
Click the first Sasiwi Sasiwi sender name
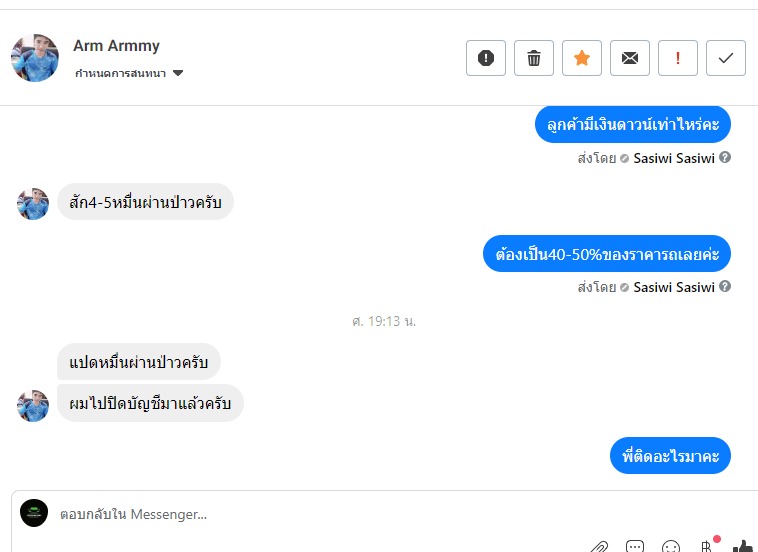pos(674,158)
